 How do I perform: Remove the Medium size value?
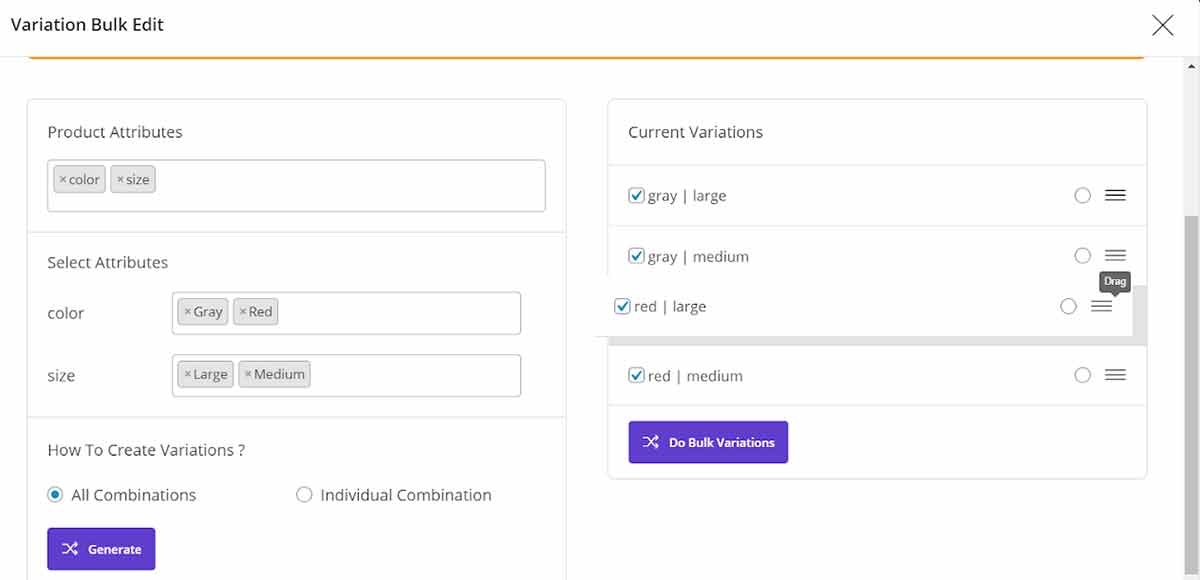click(x=248, y=375)
